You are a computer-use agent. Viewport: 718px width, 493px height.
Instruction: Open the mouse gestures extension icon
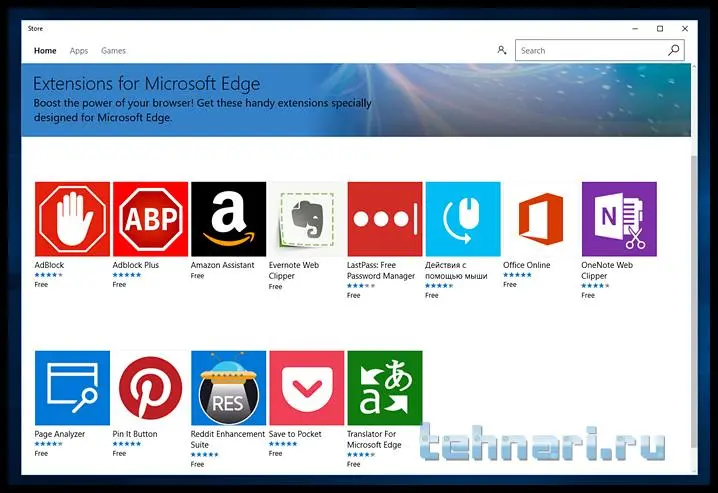tap(463, 219)
